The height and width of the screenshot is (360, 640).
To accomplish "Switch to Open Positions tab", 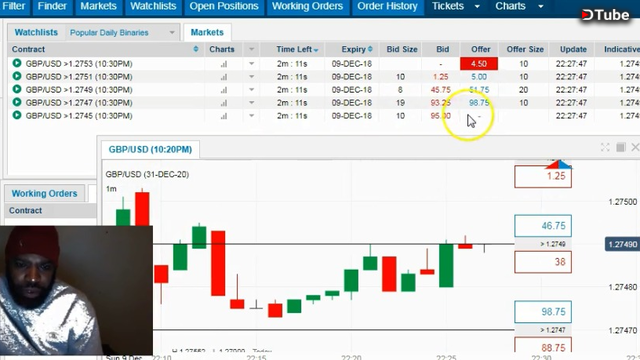I will click(x=224, y=7).
